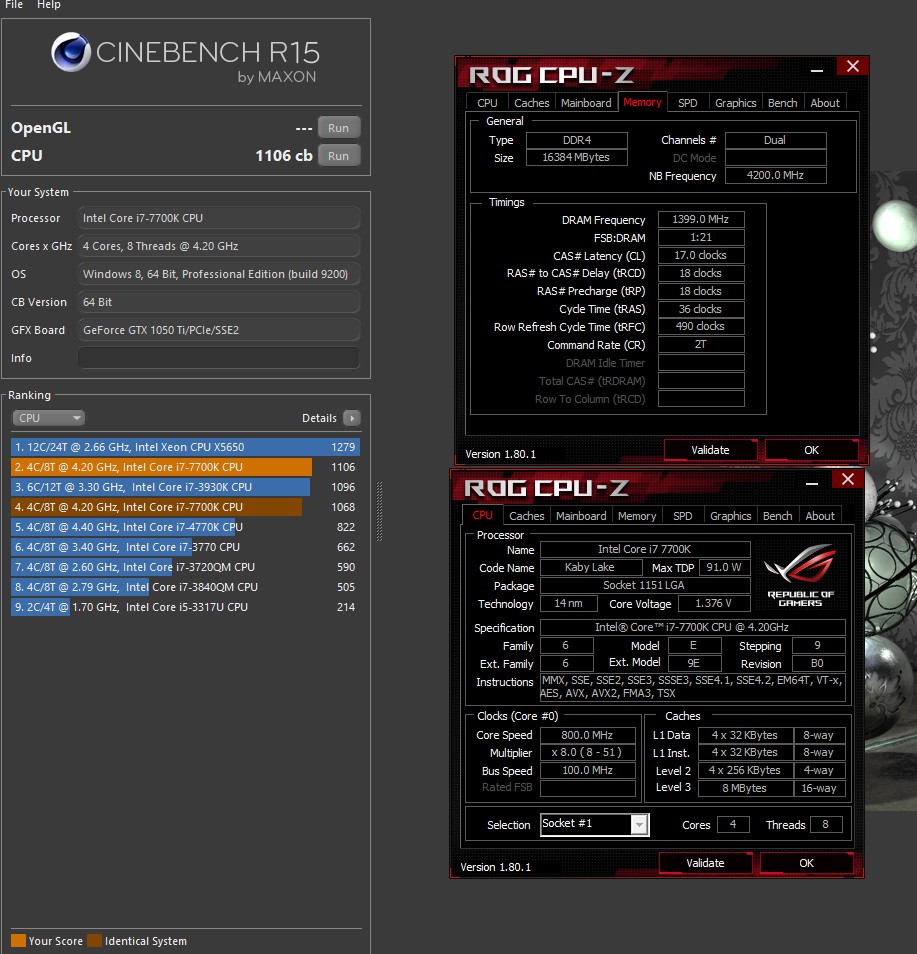Screen dimensions: 917x954
Task: Minimize the lower CPU-Z CPU window
Action: coord(812,482)
